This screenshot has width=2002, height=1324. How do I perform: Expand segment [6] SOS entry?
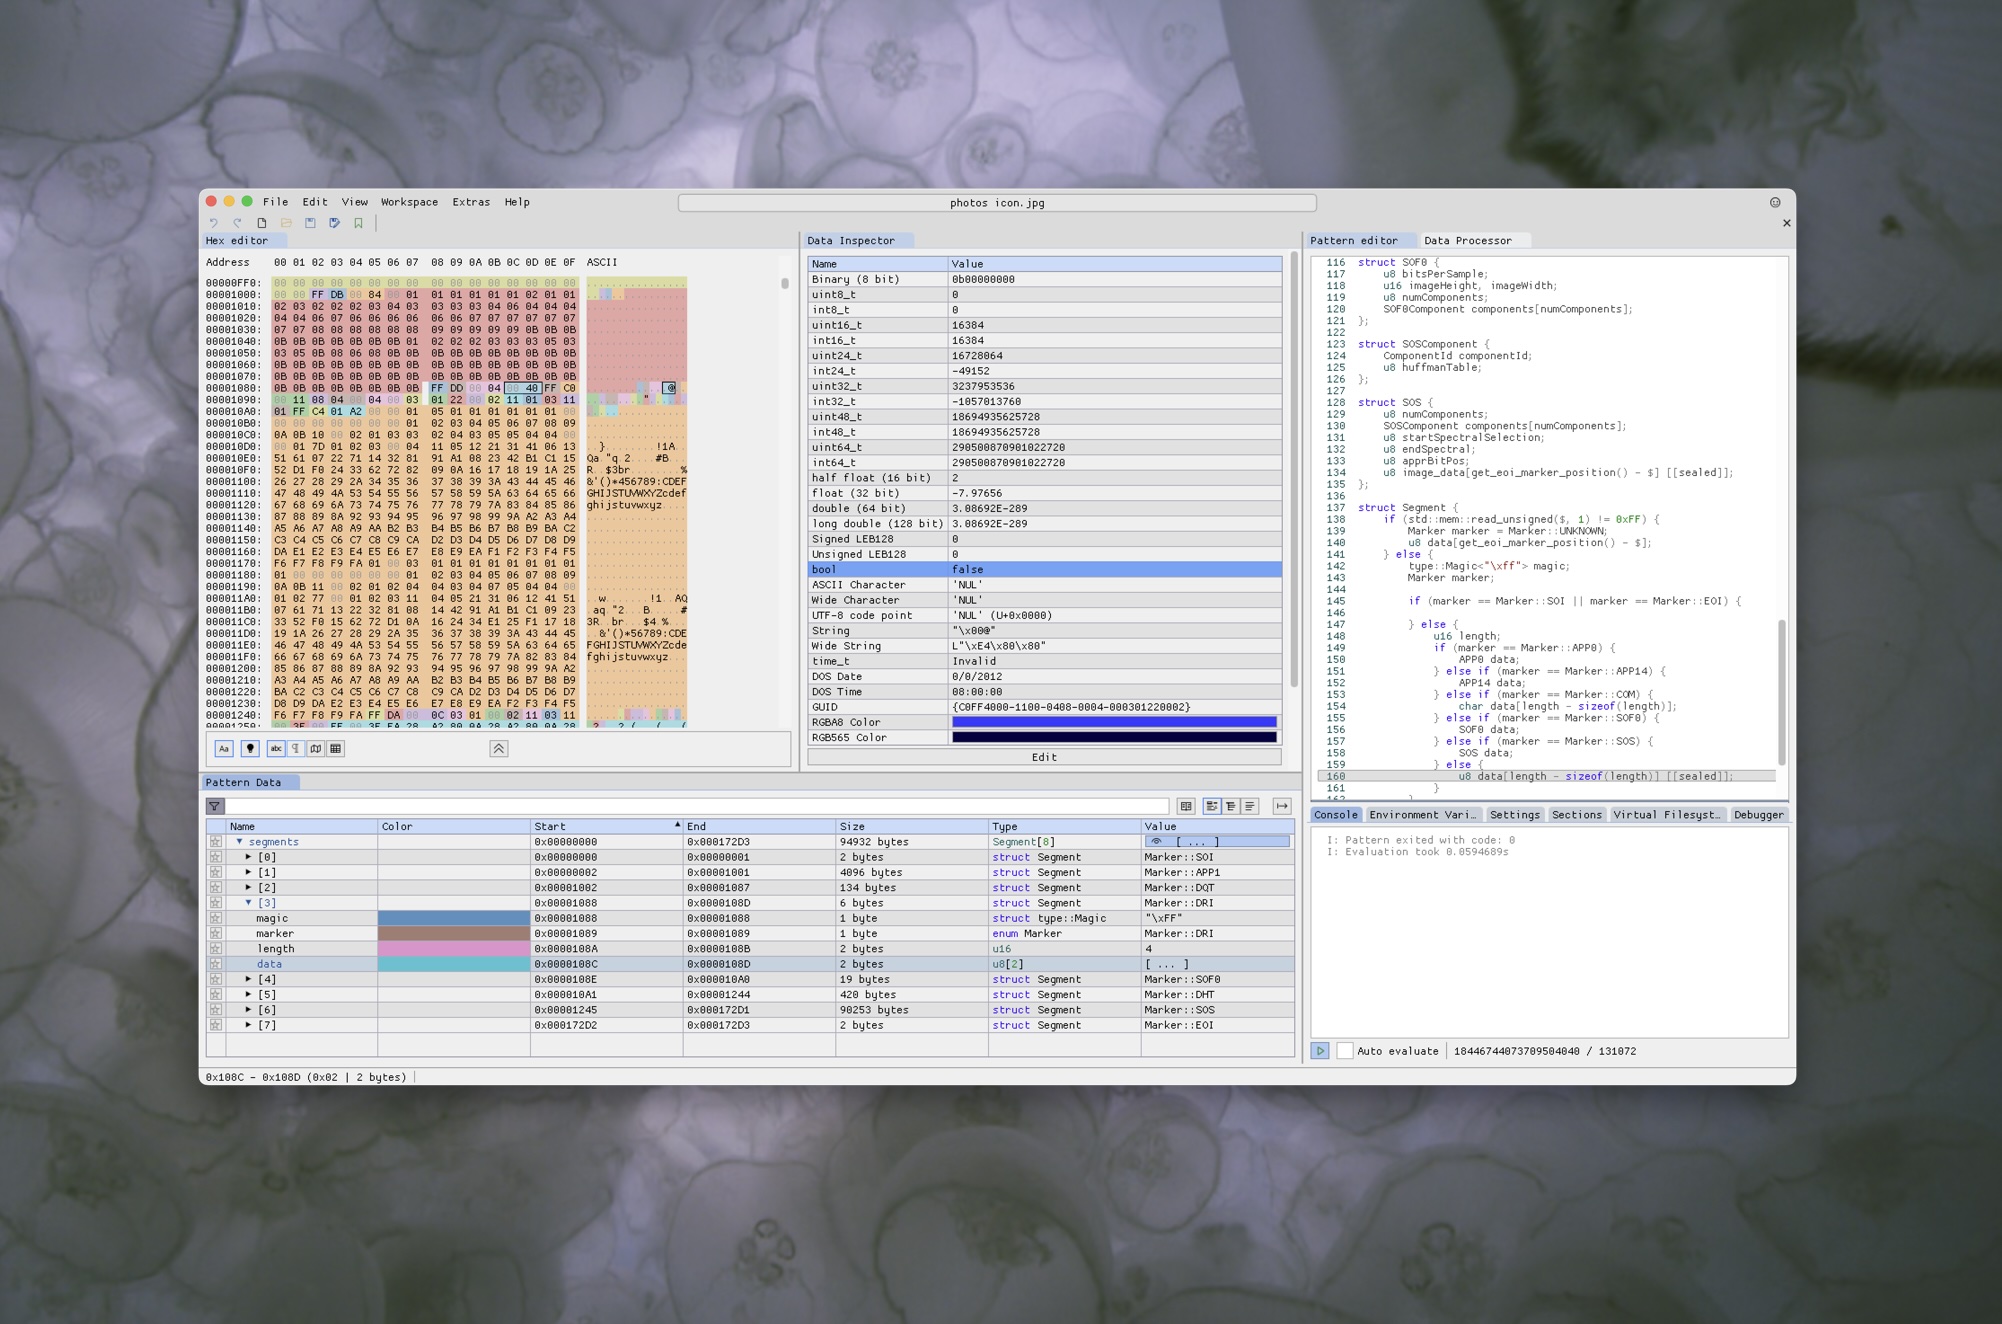pos(249,1010)
